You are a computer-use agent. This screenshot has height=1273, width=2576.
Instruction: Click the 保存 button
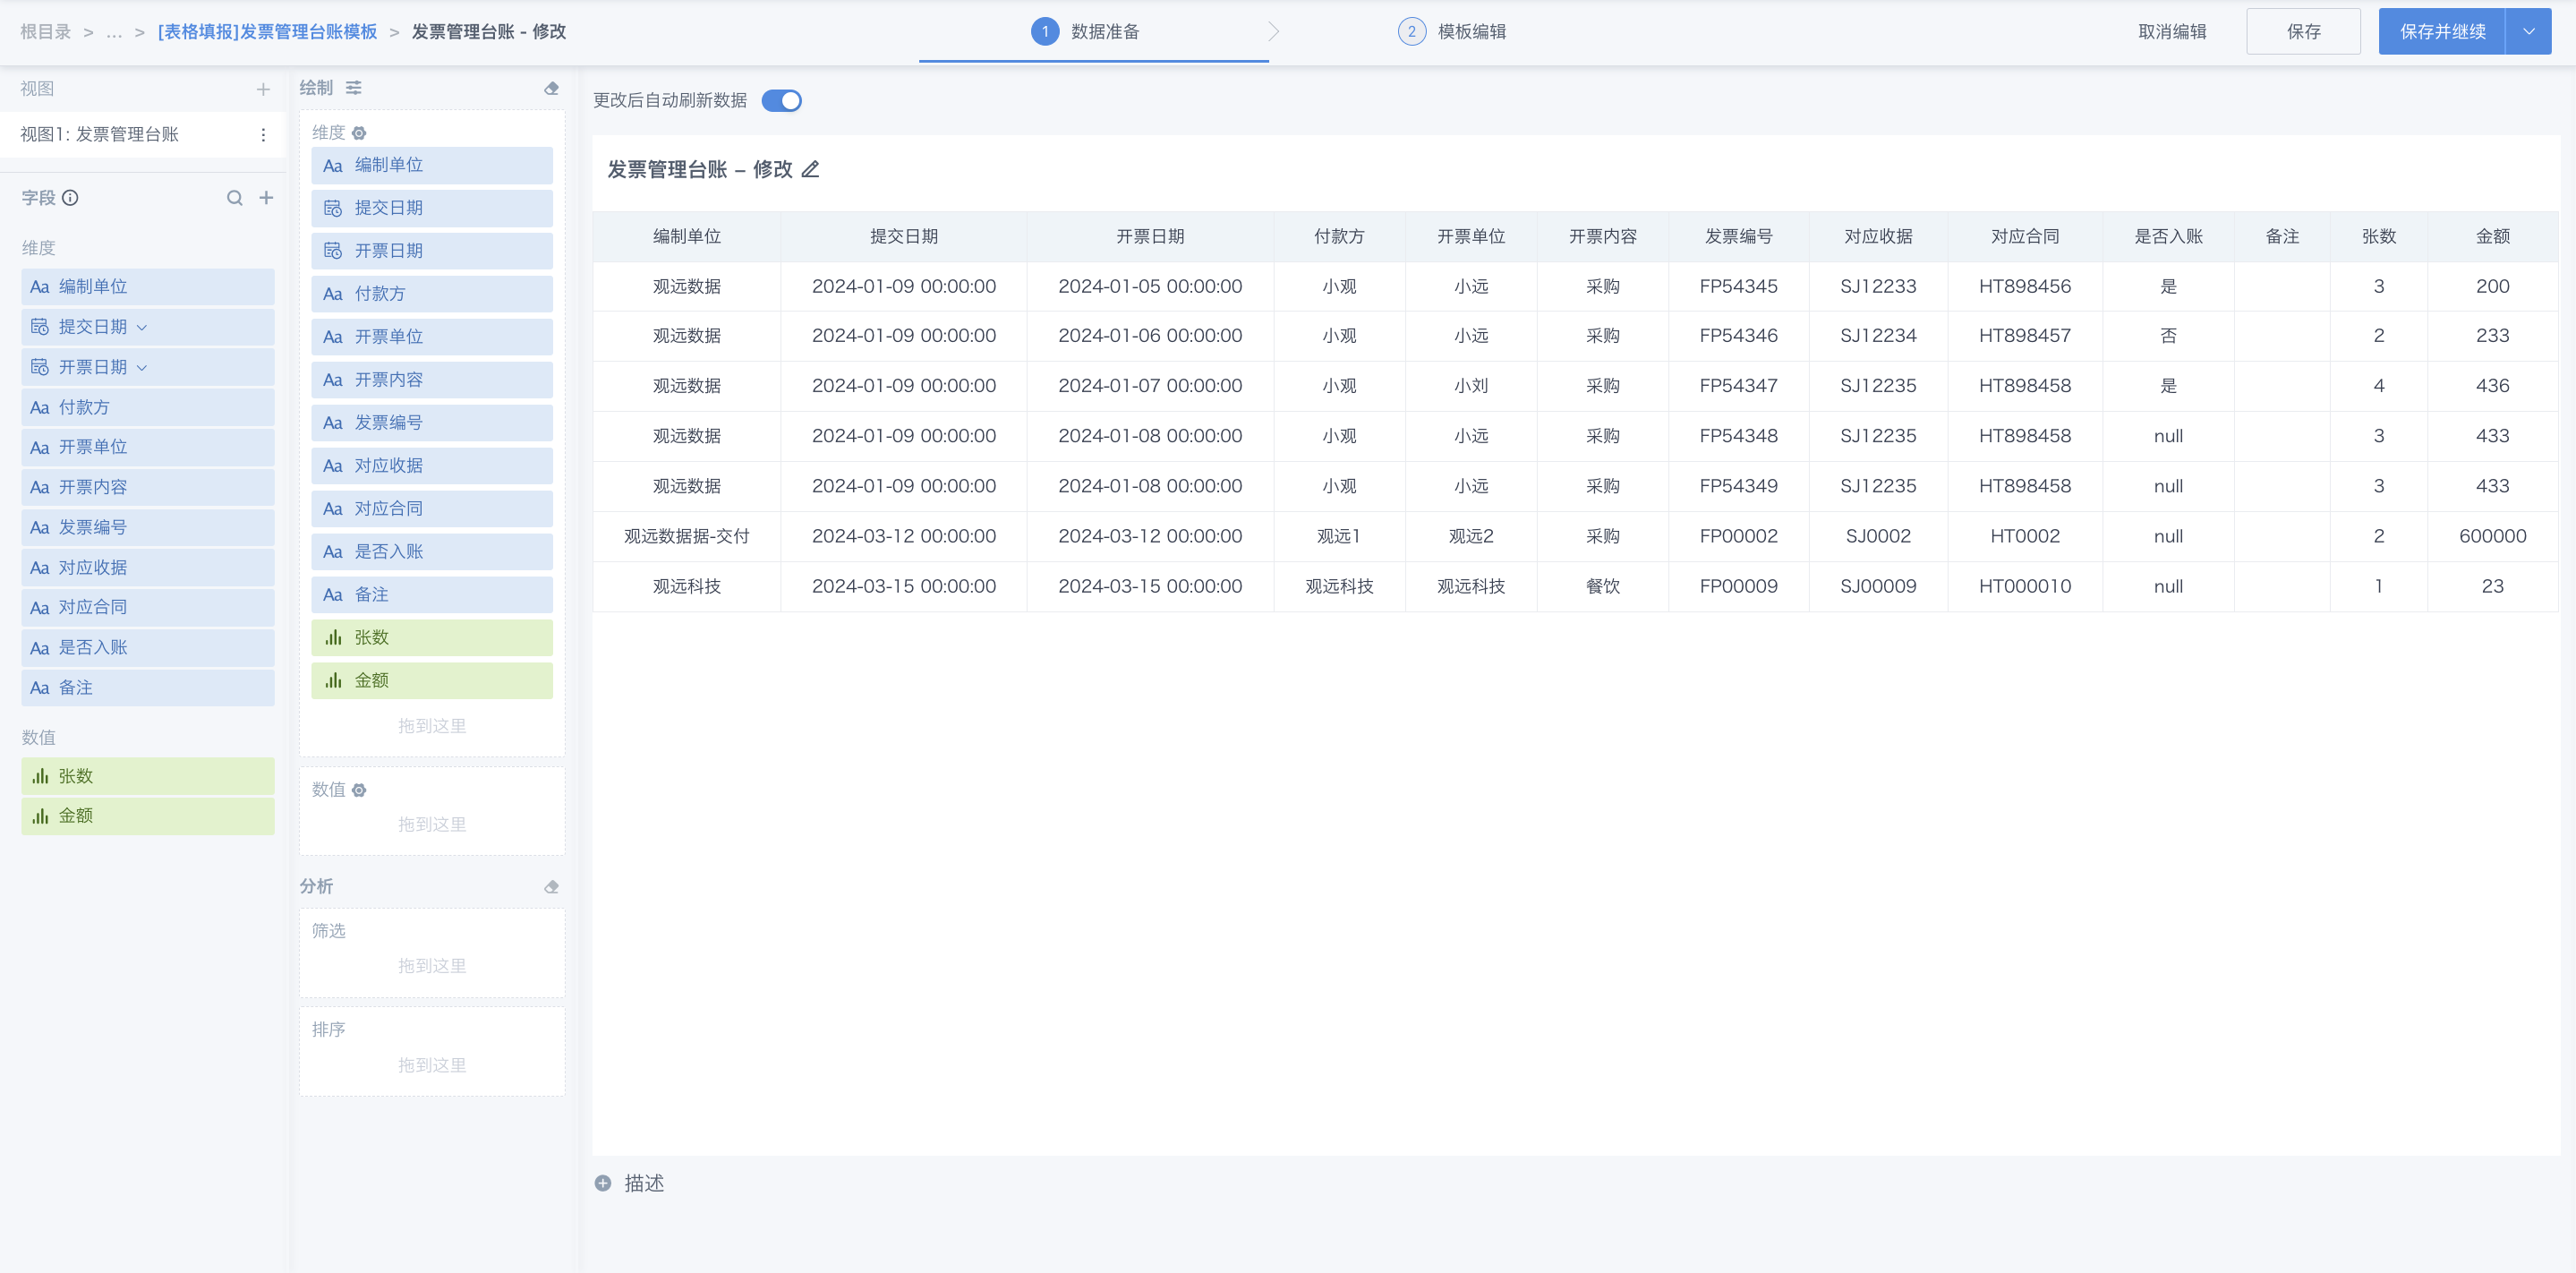[x=2302, y=32]
